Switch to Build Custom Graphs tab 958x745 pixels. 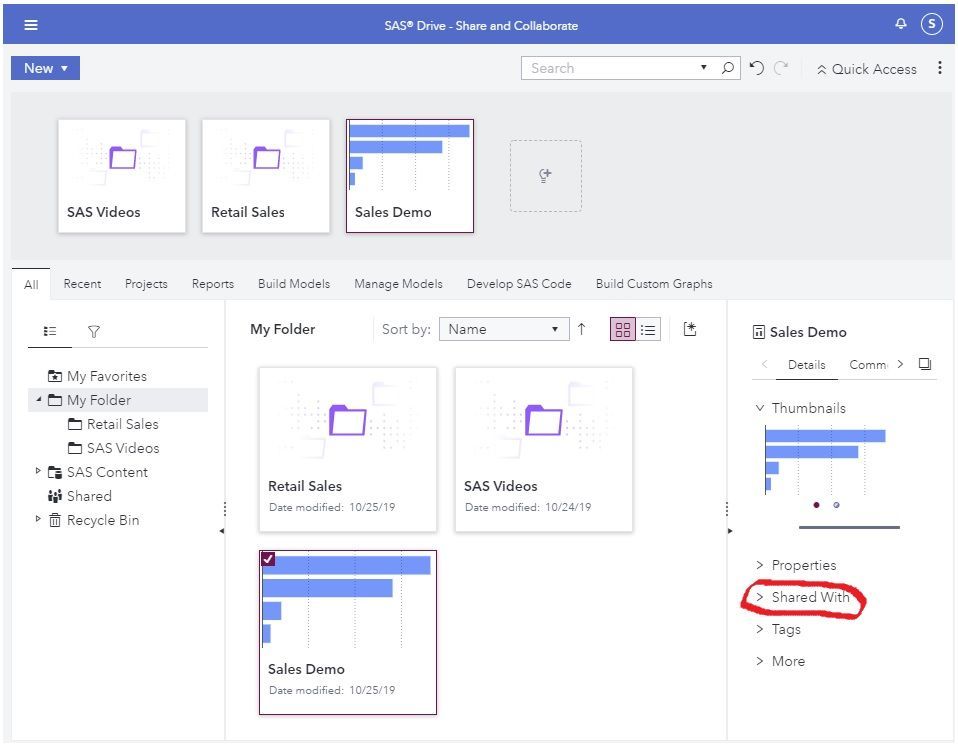tap(654, 284)
